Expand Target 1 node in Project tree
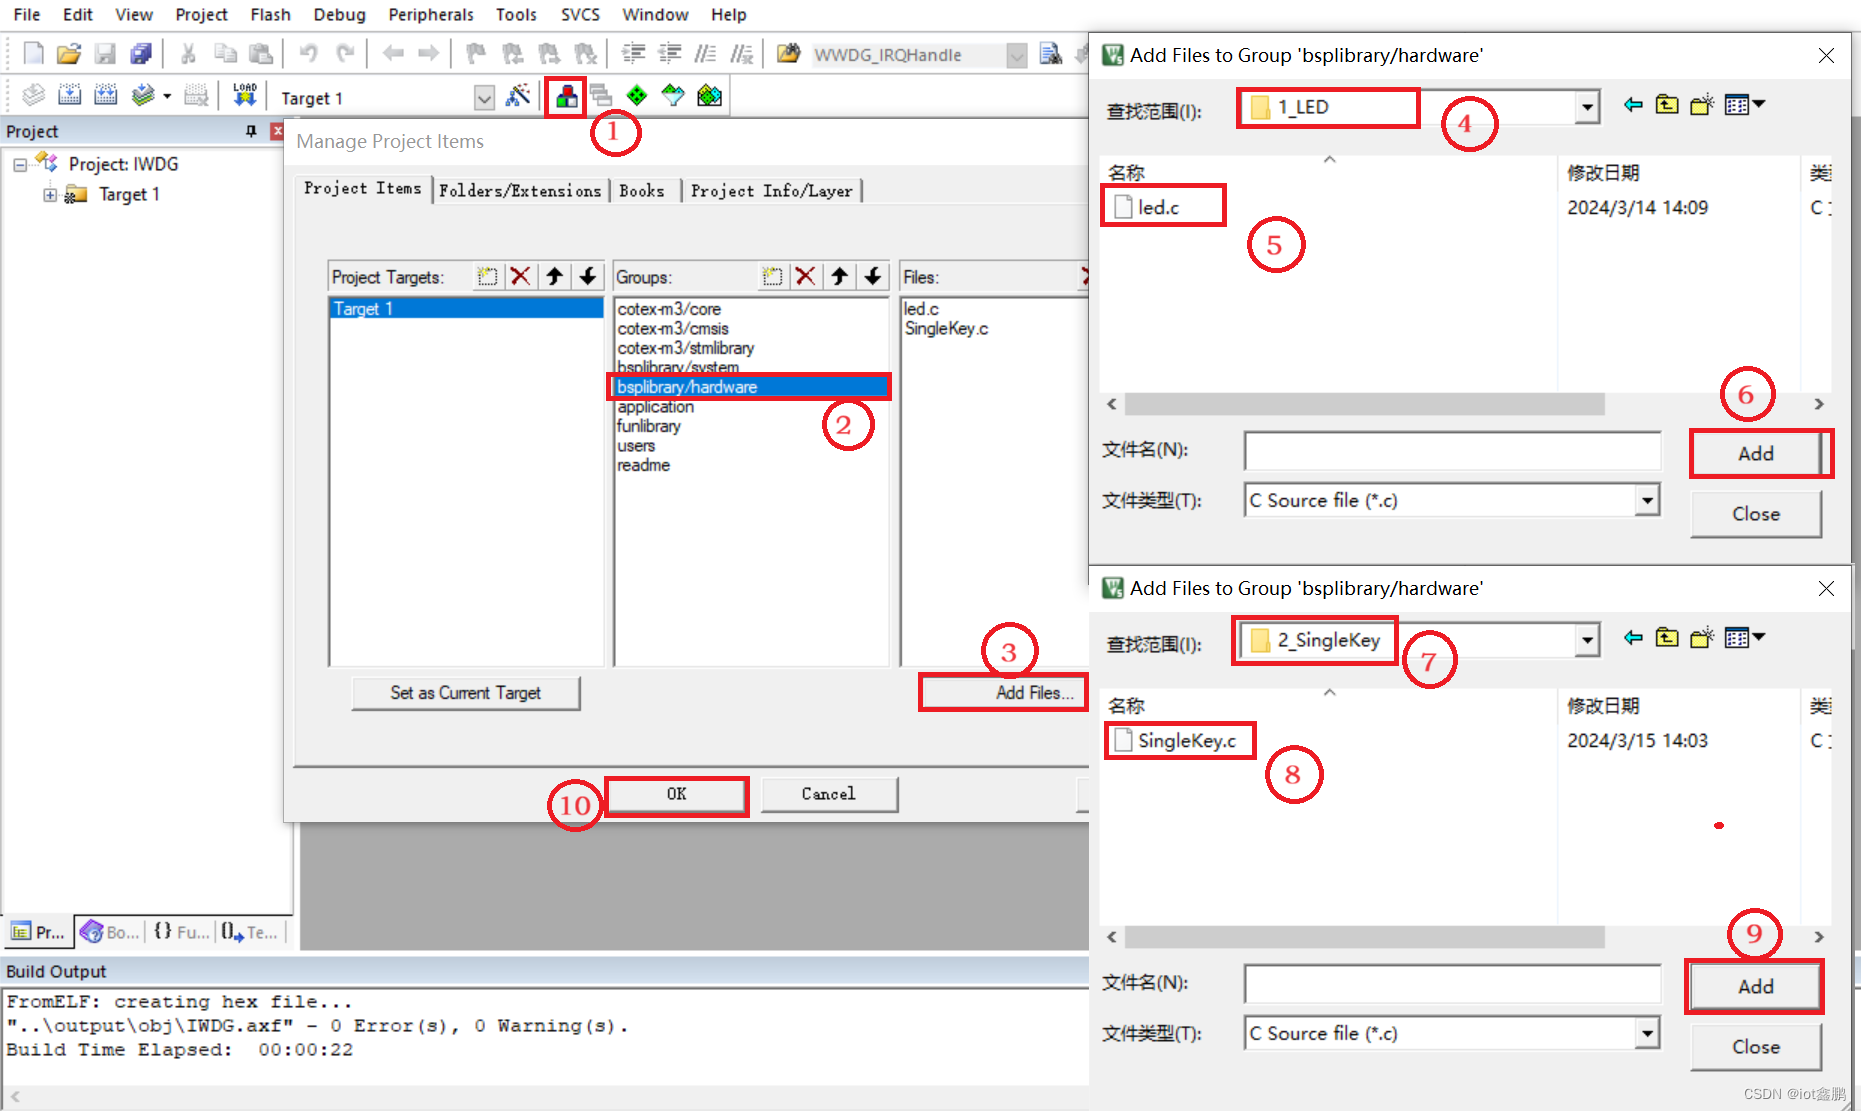This screenshot has width=1861, height=1111. (x=50, y=195)
